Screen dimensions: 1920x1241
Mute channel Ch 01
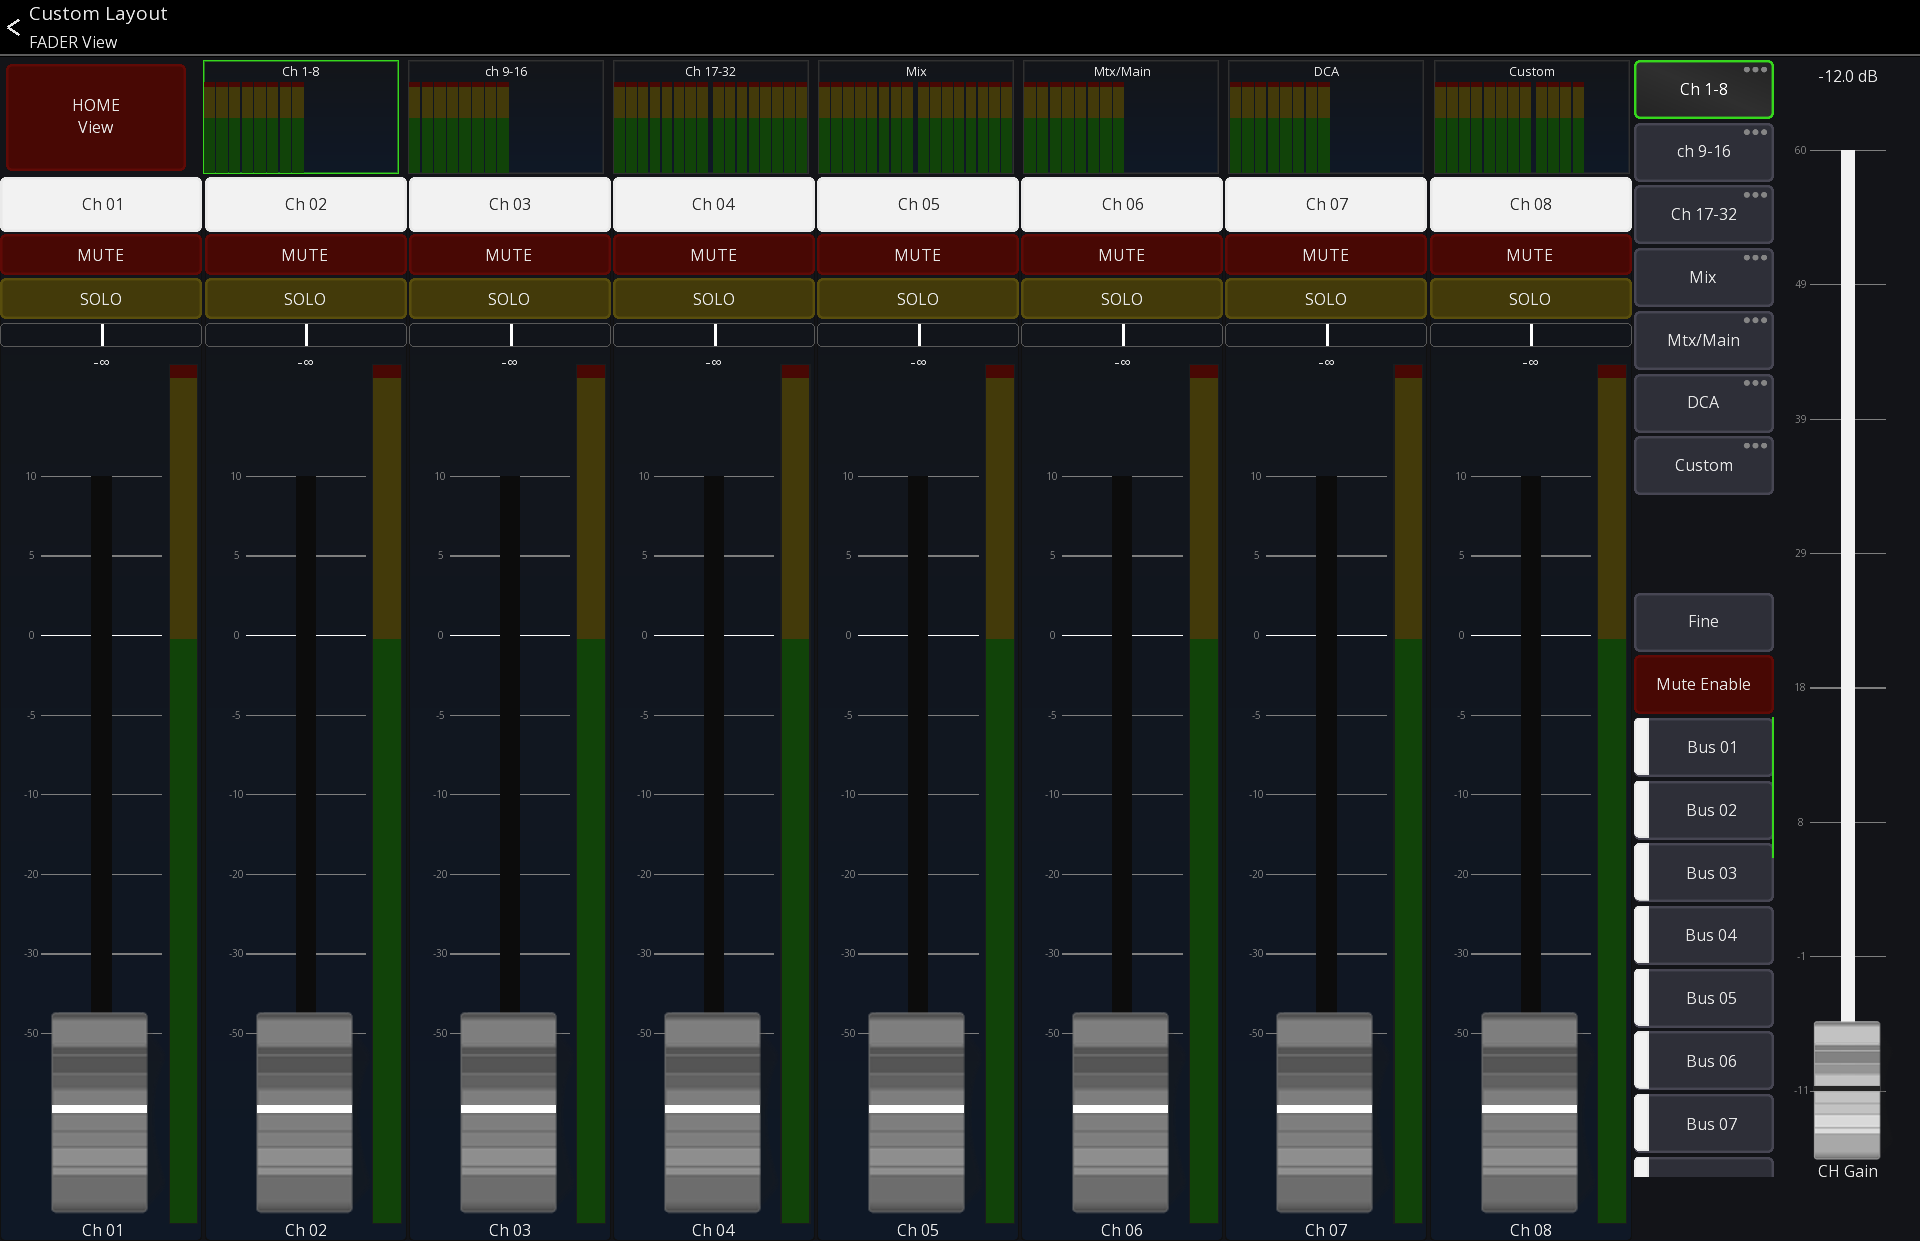click(x=101, y=255)
